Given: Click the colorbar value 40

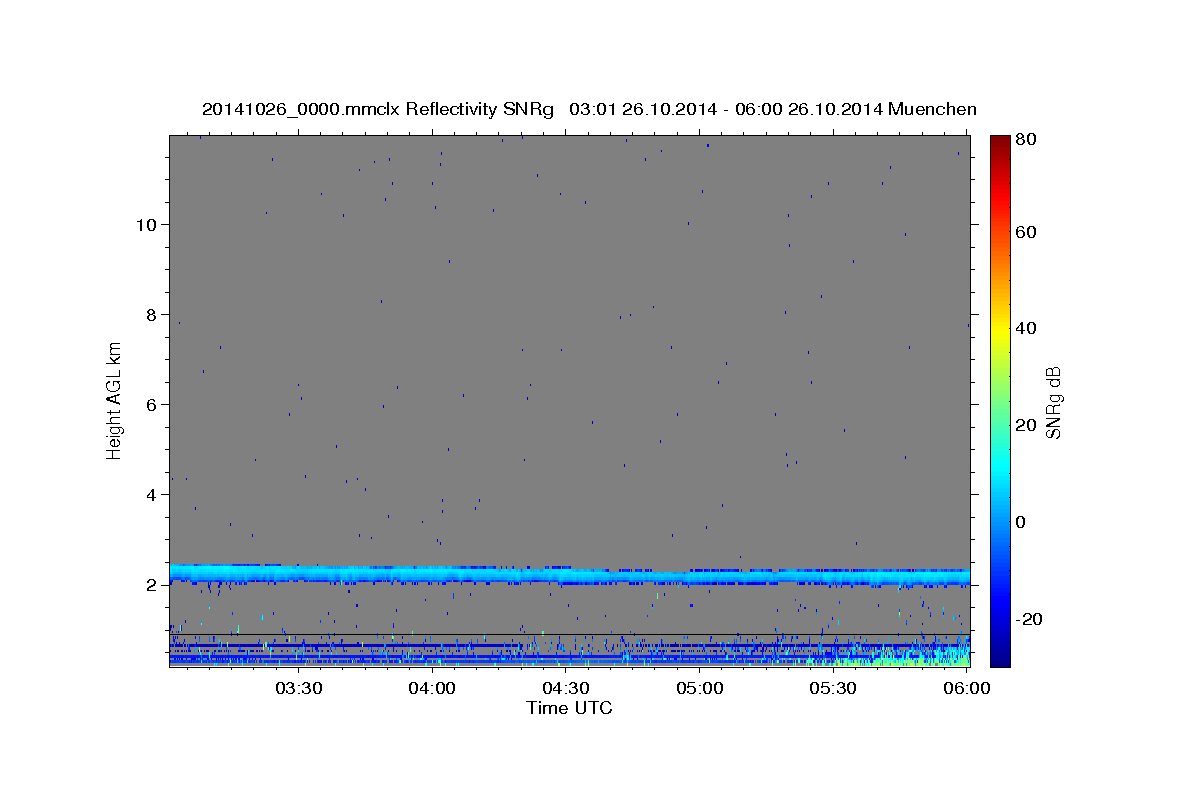Looking at the screenshot, I should tap(1024, 328).
